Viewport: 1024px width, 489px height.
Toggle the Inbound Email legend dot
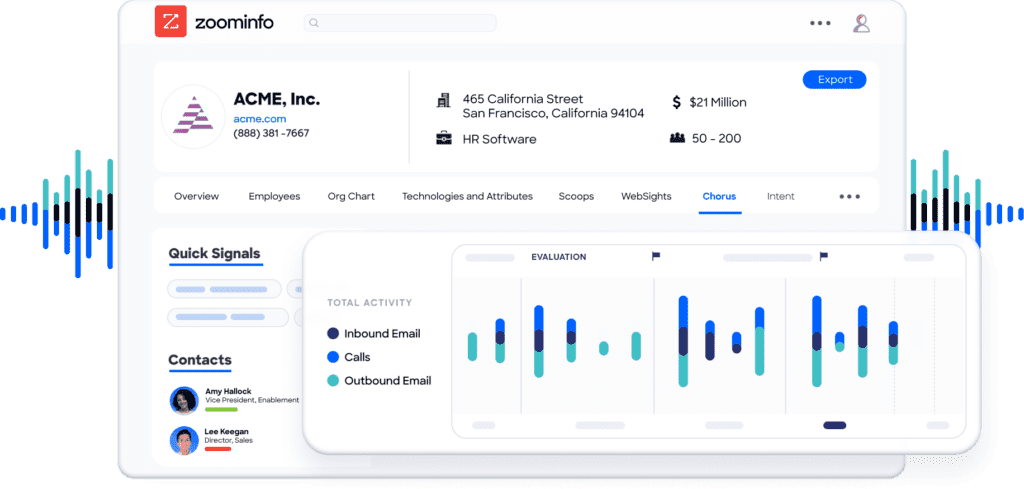pyautogui.click(x=332, y=334)
